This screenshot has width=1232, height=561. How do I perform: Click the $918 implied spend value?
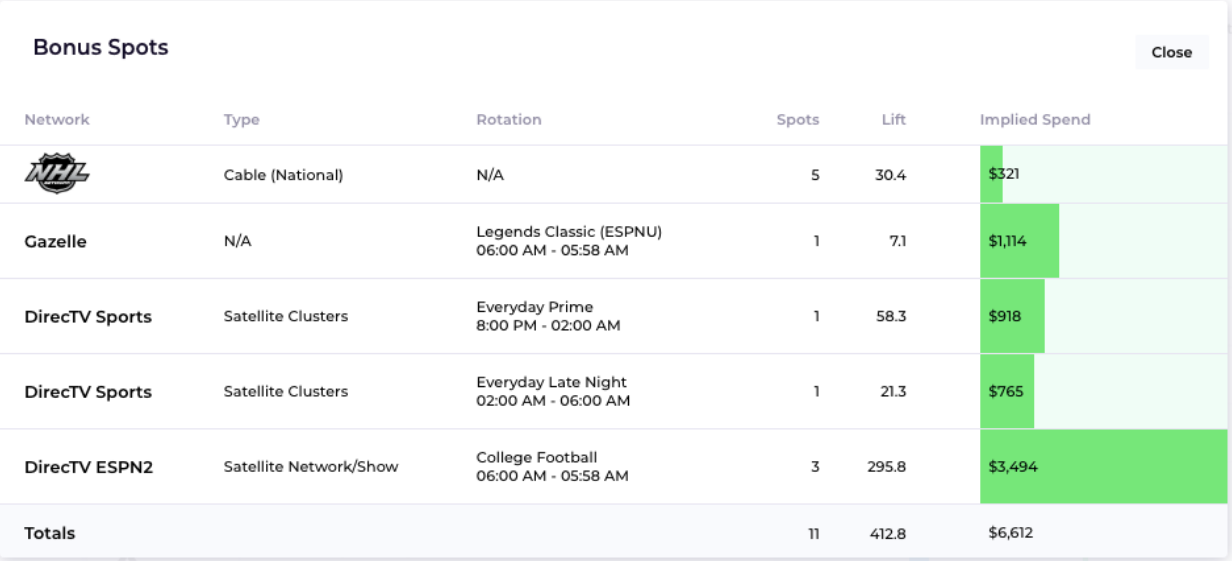tap(1005, 317)
